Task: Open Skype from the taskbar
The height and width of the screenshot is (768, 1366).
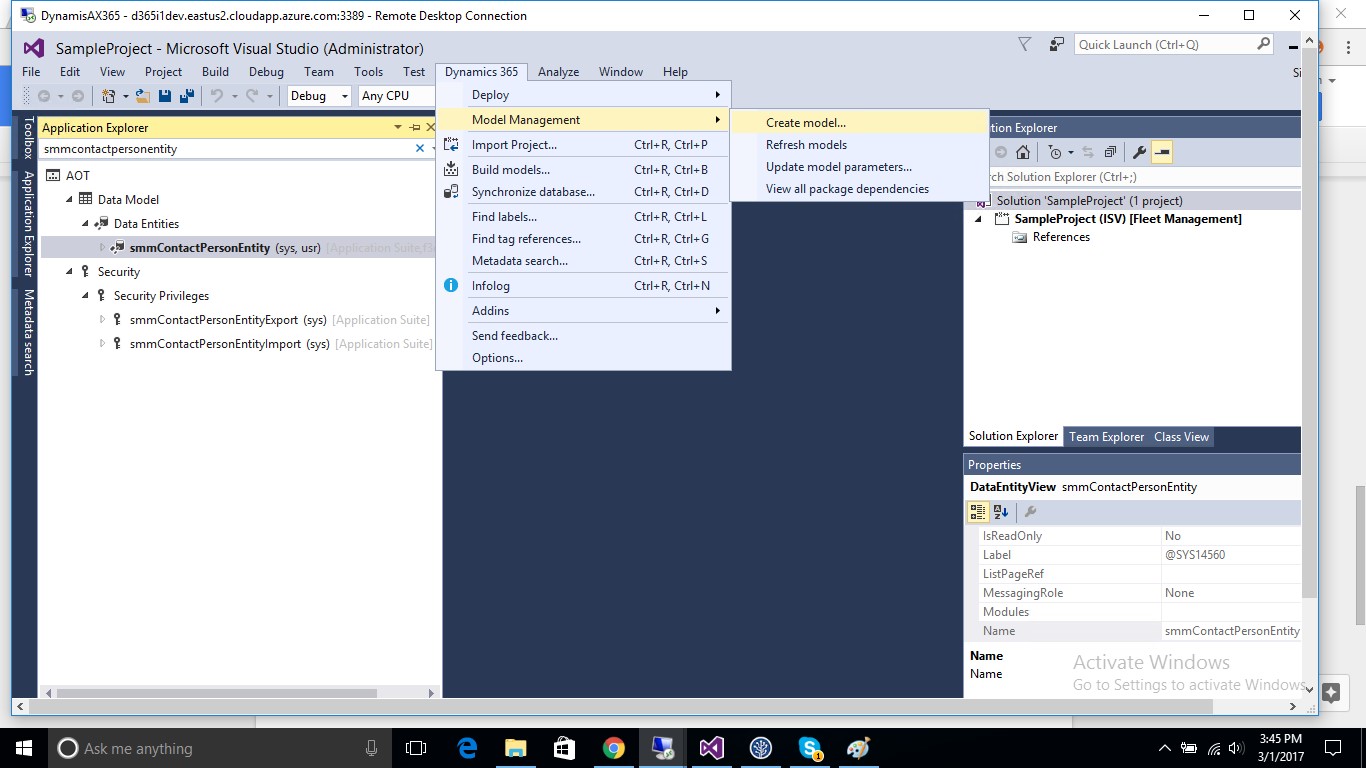Action: point(810,748)
